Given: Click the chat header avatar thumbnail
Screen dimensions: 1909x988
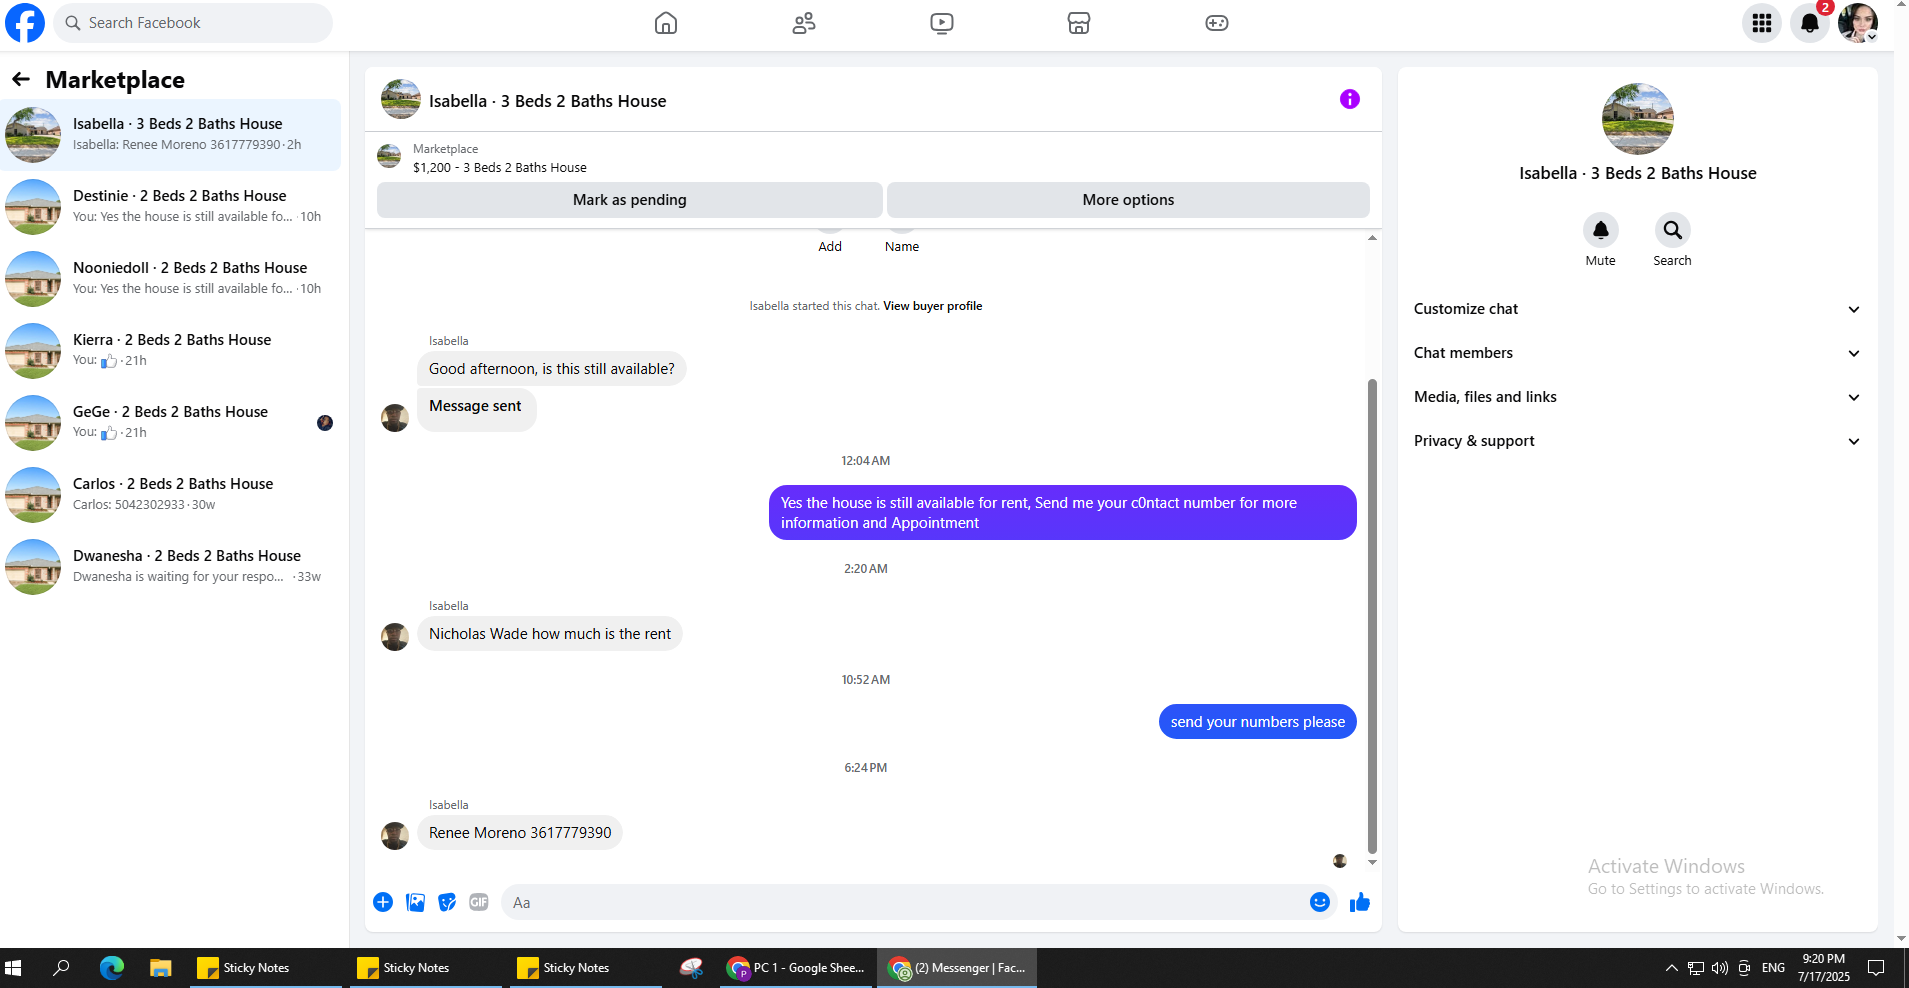Looking at the screenshot, I should click(x=401, y=99).
